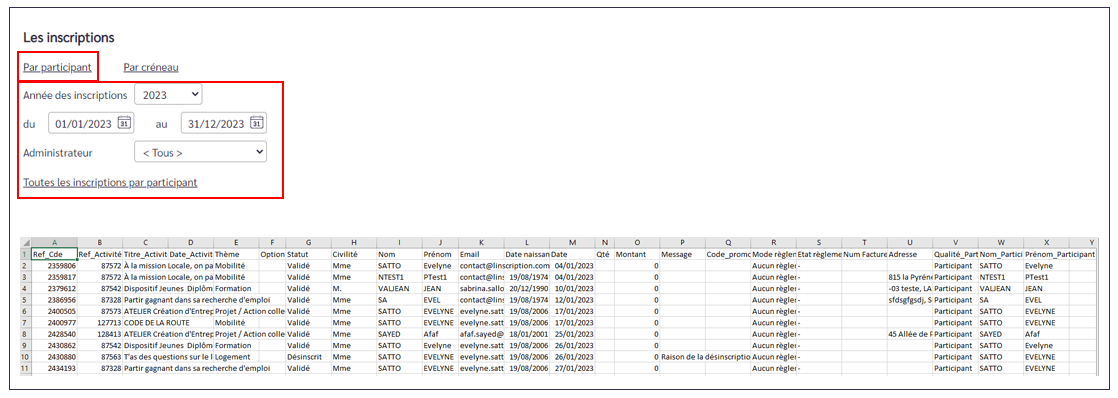Click the Num Facture header cell
The width and height of the screenshot is (1118, 398).
click(864, 255)
